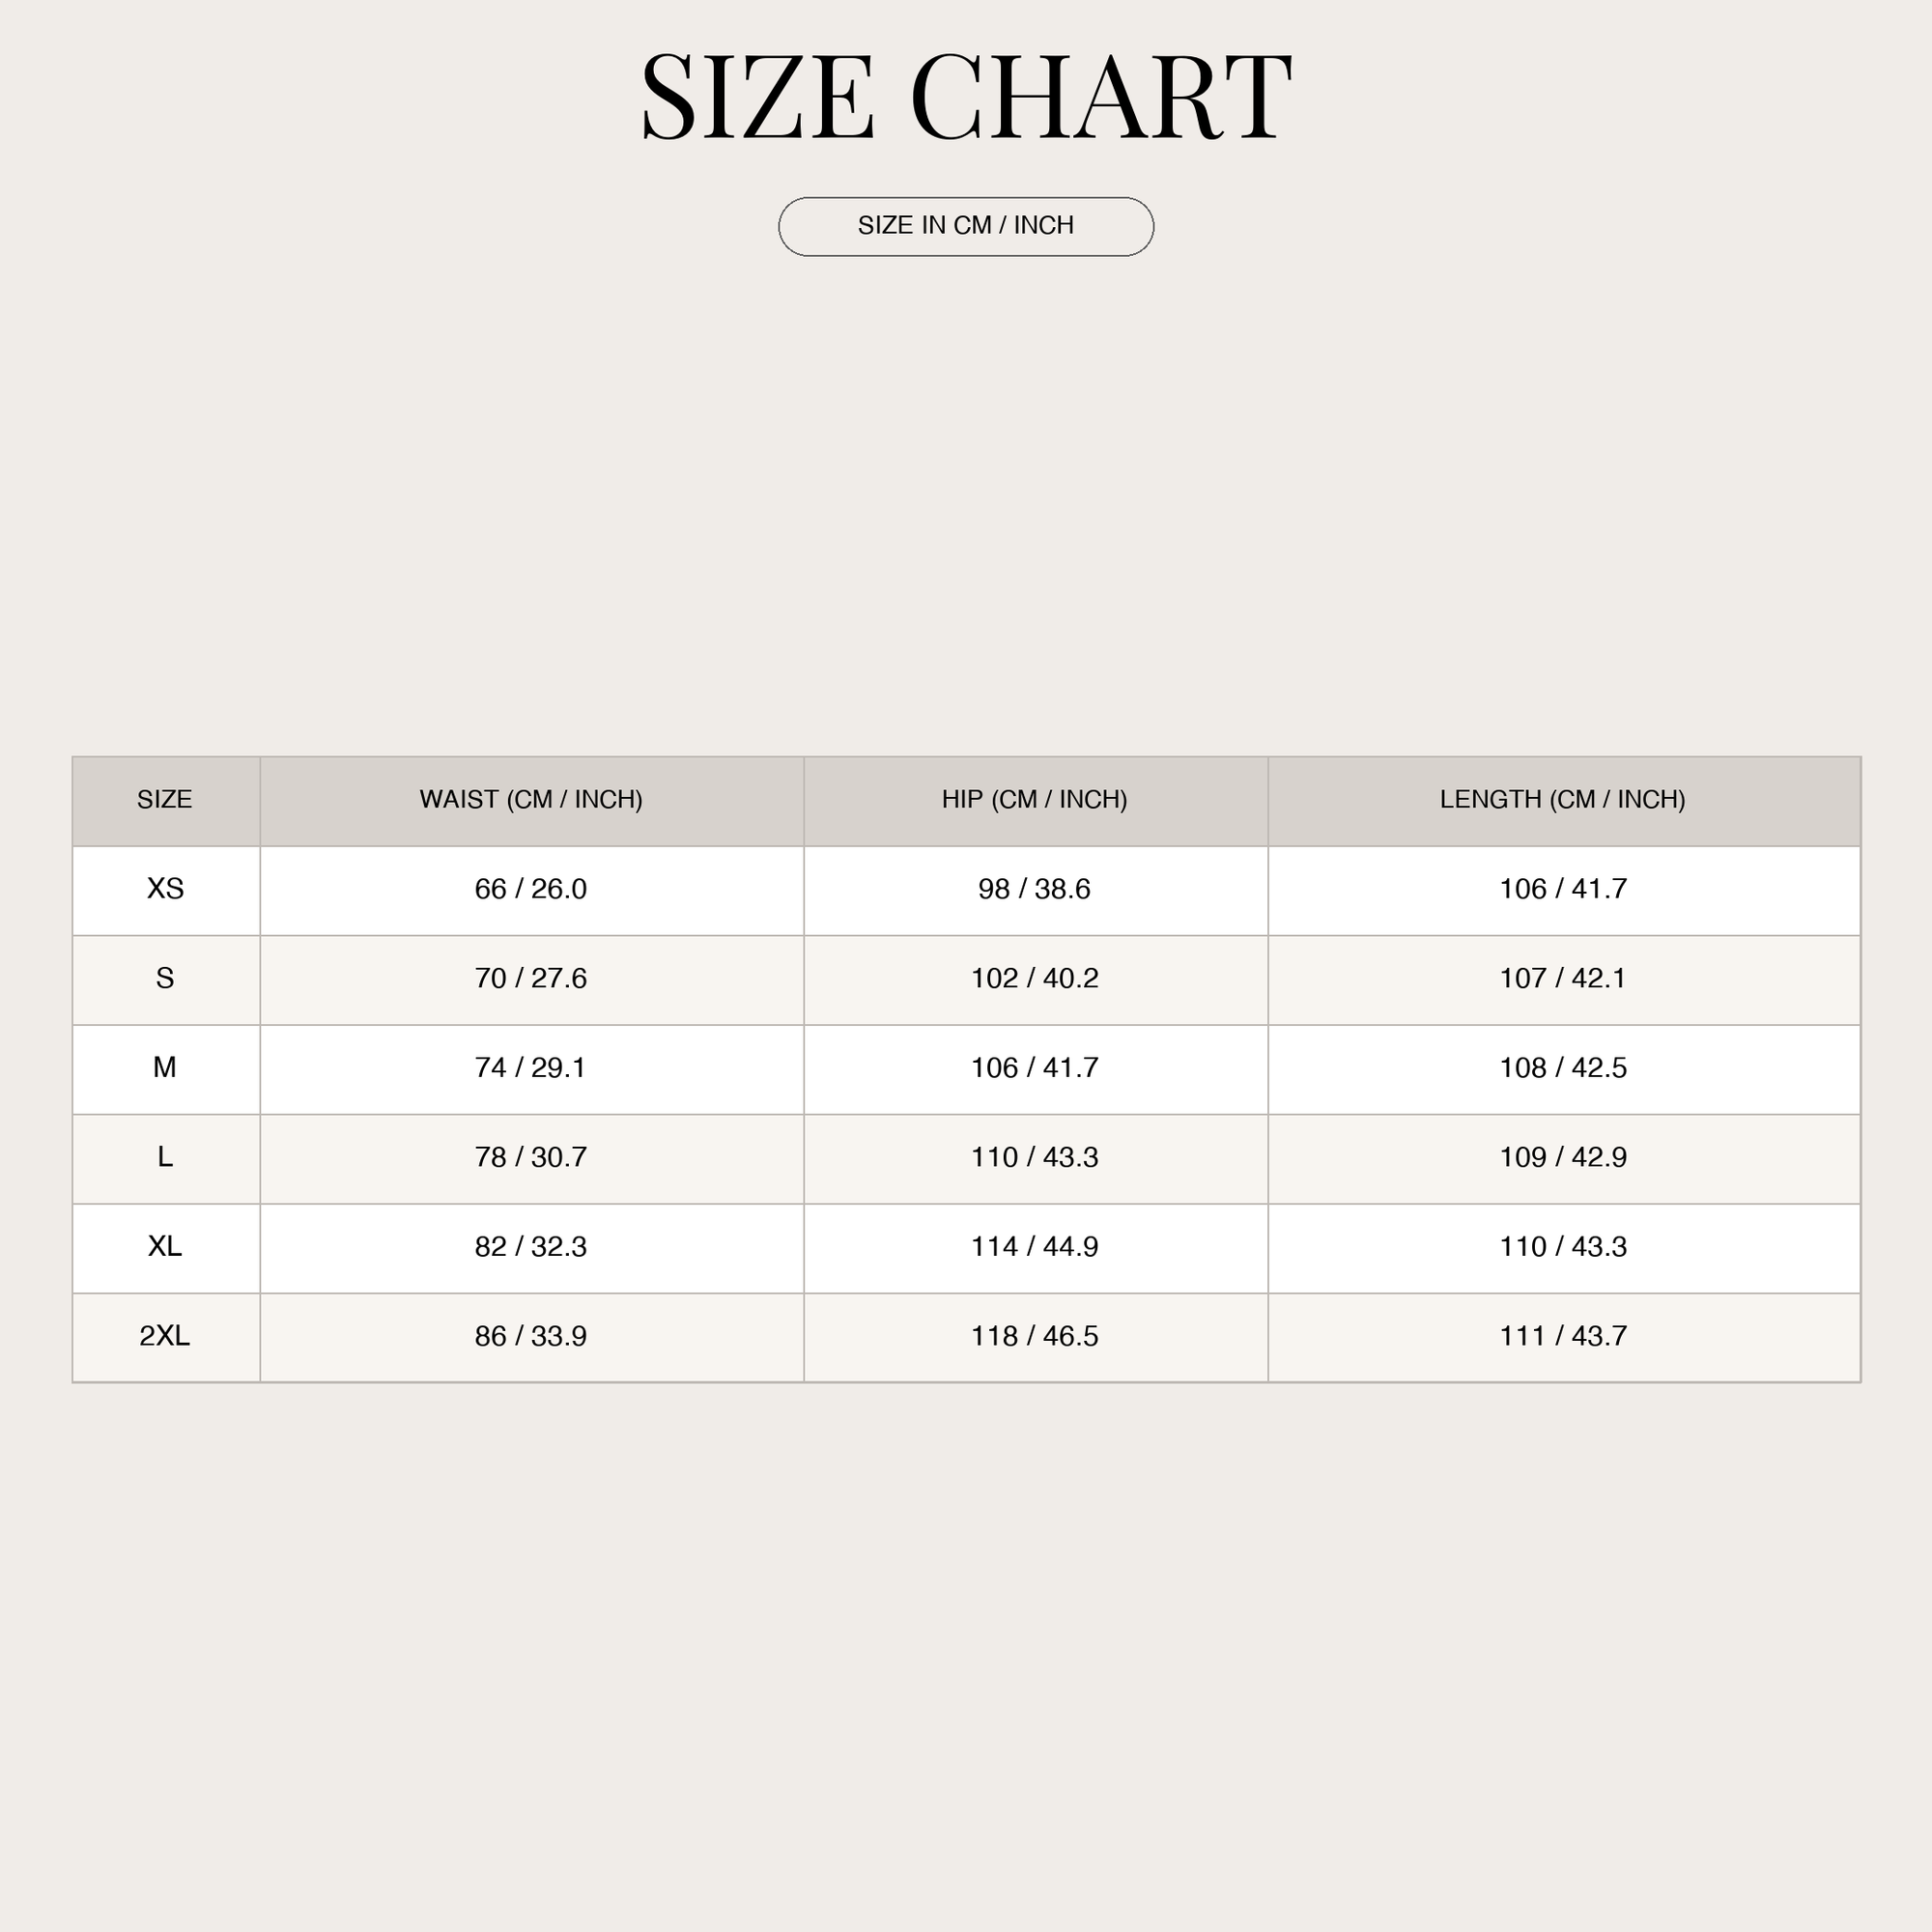Select waist value 66 / 26.0
The width and height of the screenshot is (1932, 1932).
click(x=531, y=889)
